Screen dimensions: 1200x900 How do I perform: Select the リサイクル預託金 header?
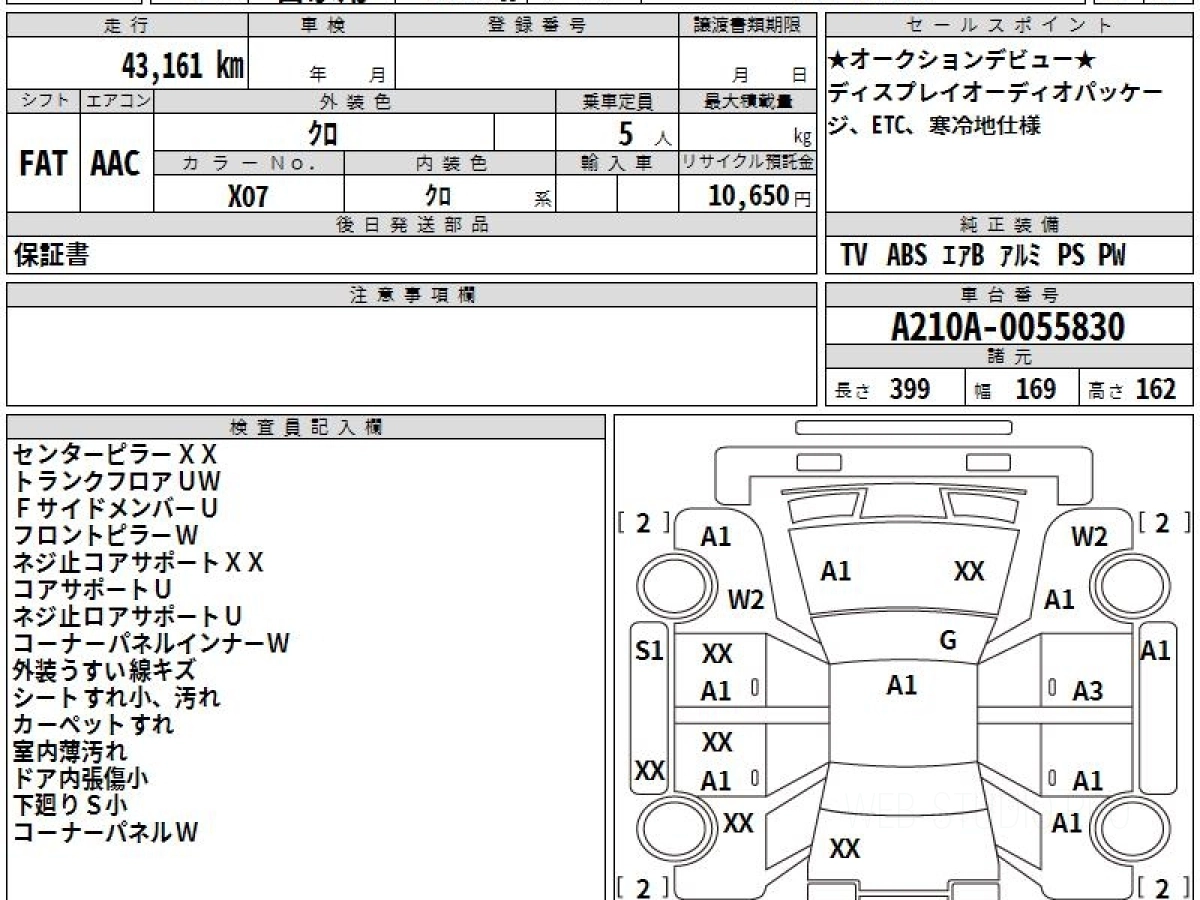[747, 163]
